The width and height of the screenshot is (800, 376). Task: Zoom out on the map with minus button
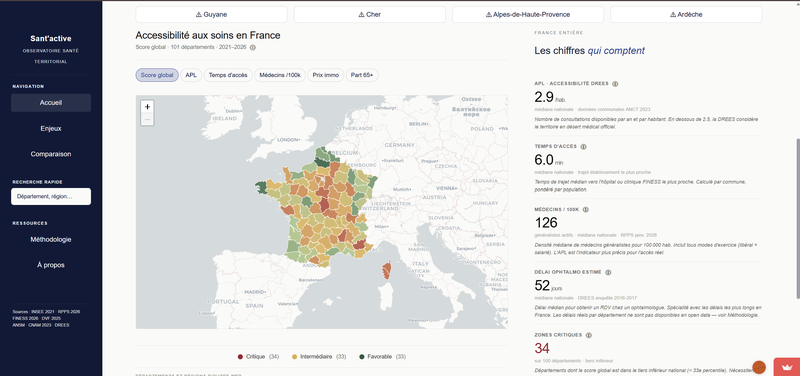point(147,119)
